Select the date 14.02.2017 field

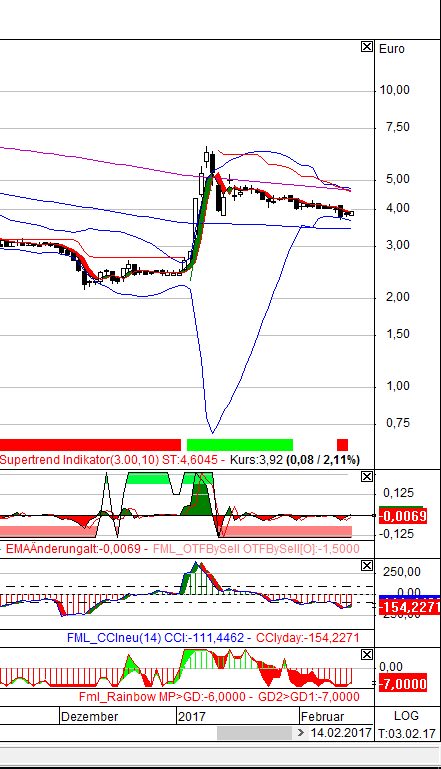pyautogui.click(x=341, y=733)
